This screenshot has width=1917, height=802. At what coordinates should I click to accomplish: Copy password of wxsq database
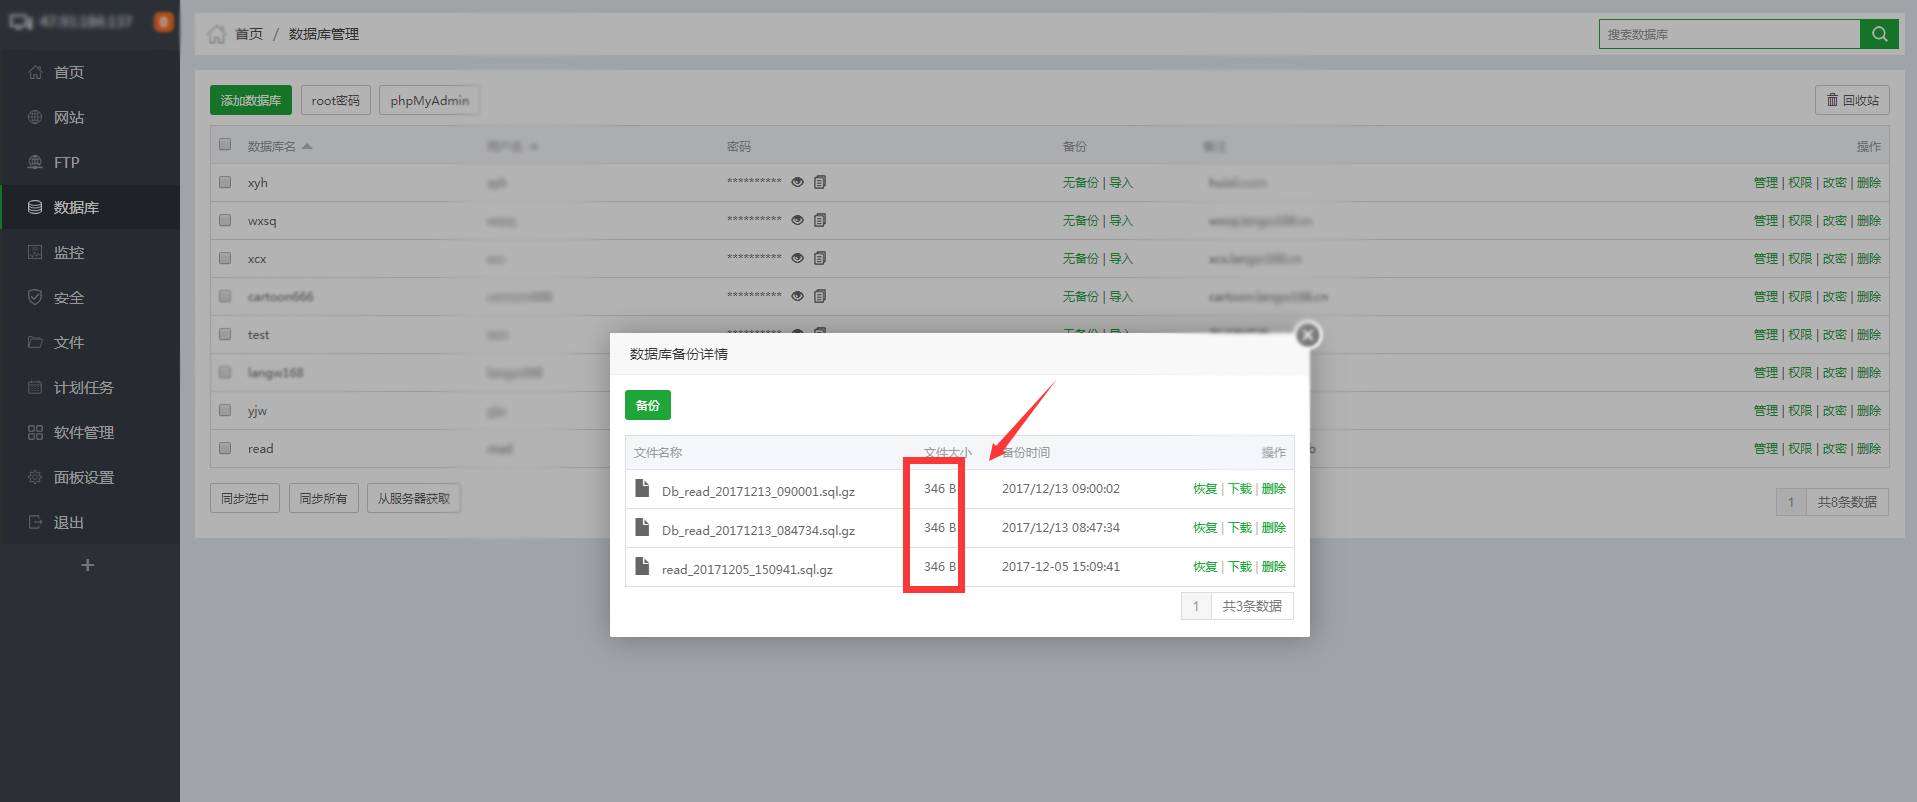[x=820, y=221]
